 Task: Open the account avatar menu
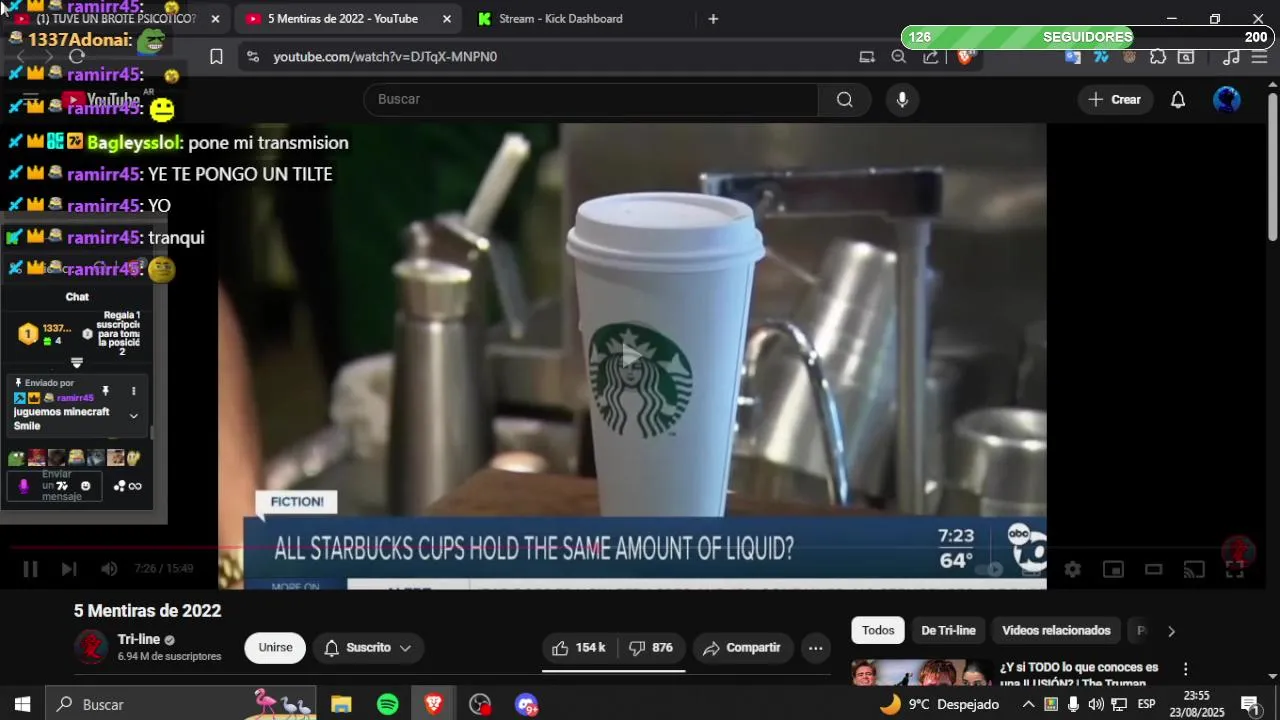click(x=1227, y=99)
